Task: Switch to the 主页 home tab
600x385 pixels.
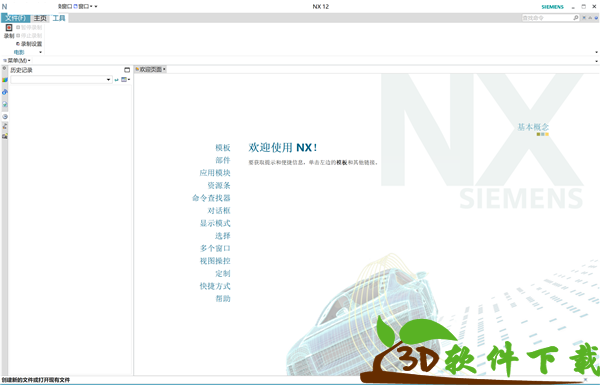Action: 40,18
